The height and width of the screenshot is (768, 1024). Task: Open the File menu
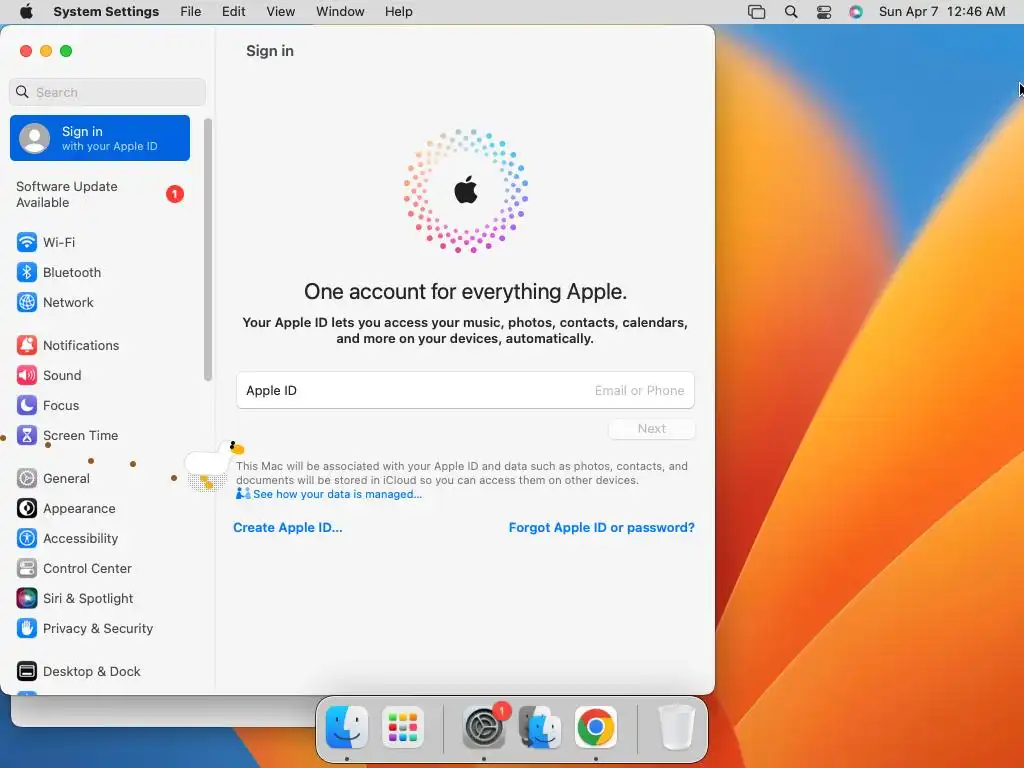[191, 12]
